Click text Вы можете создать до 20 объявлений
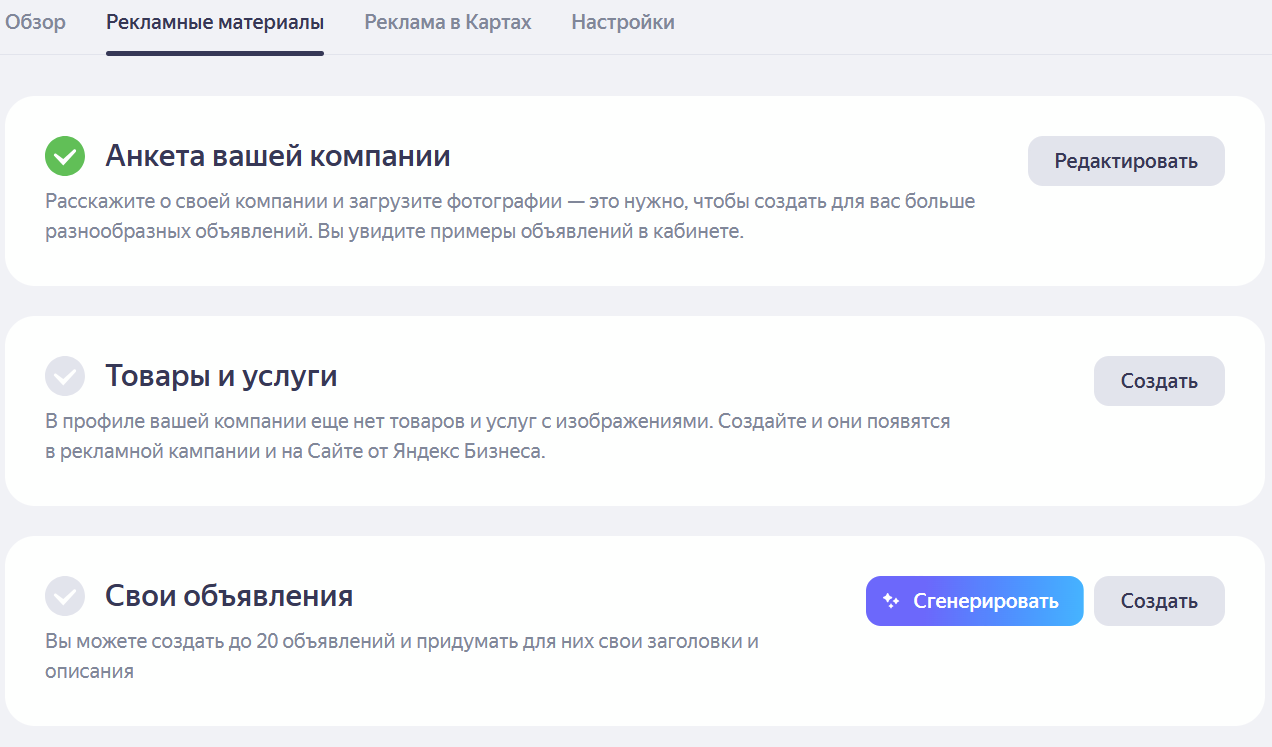1272x747 pixels. (402, 656)
